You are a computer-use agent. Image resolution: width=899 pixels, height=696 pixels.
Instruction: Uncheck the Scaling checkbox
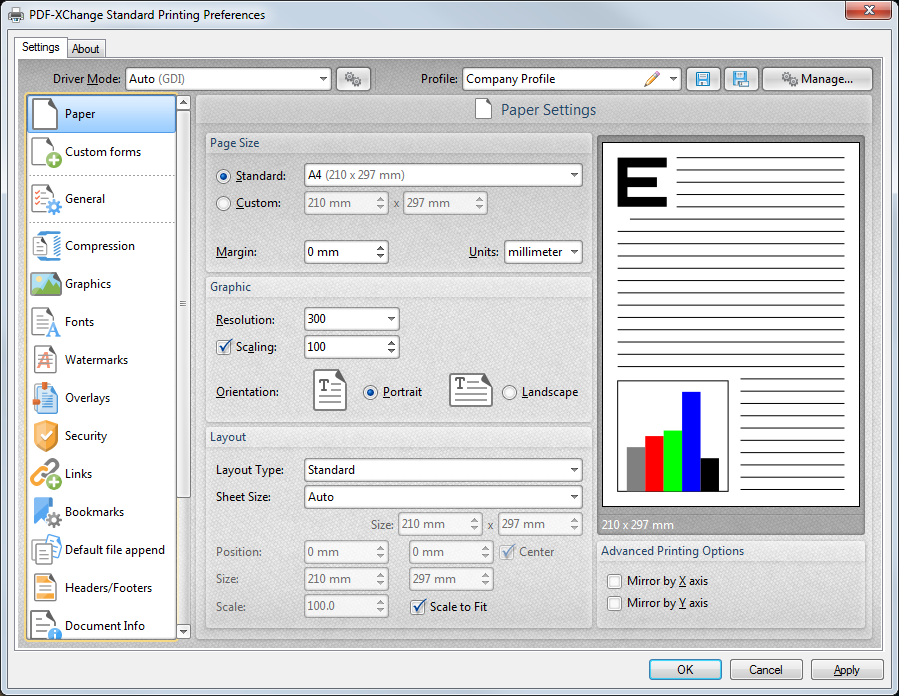point(224,347)
